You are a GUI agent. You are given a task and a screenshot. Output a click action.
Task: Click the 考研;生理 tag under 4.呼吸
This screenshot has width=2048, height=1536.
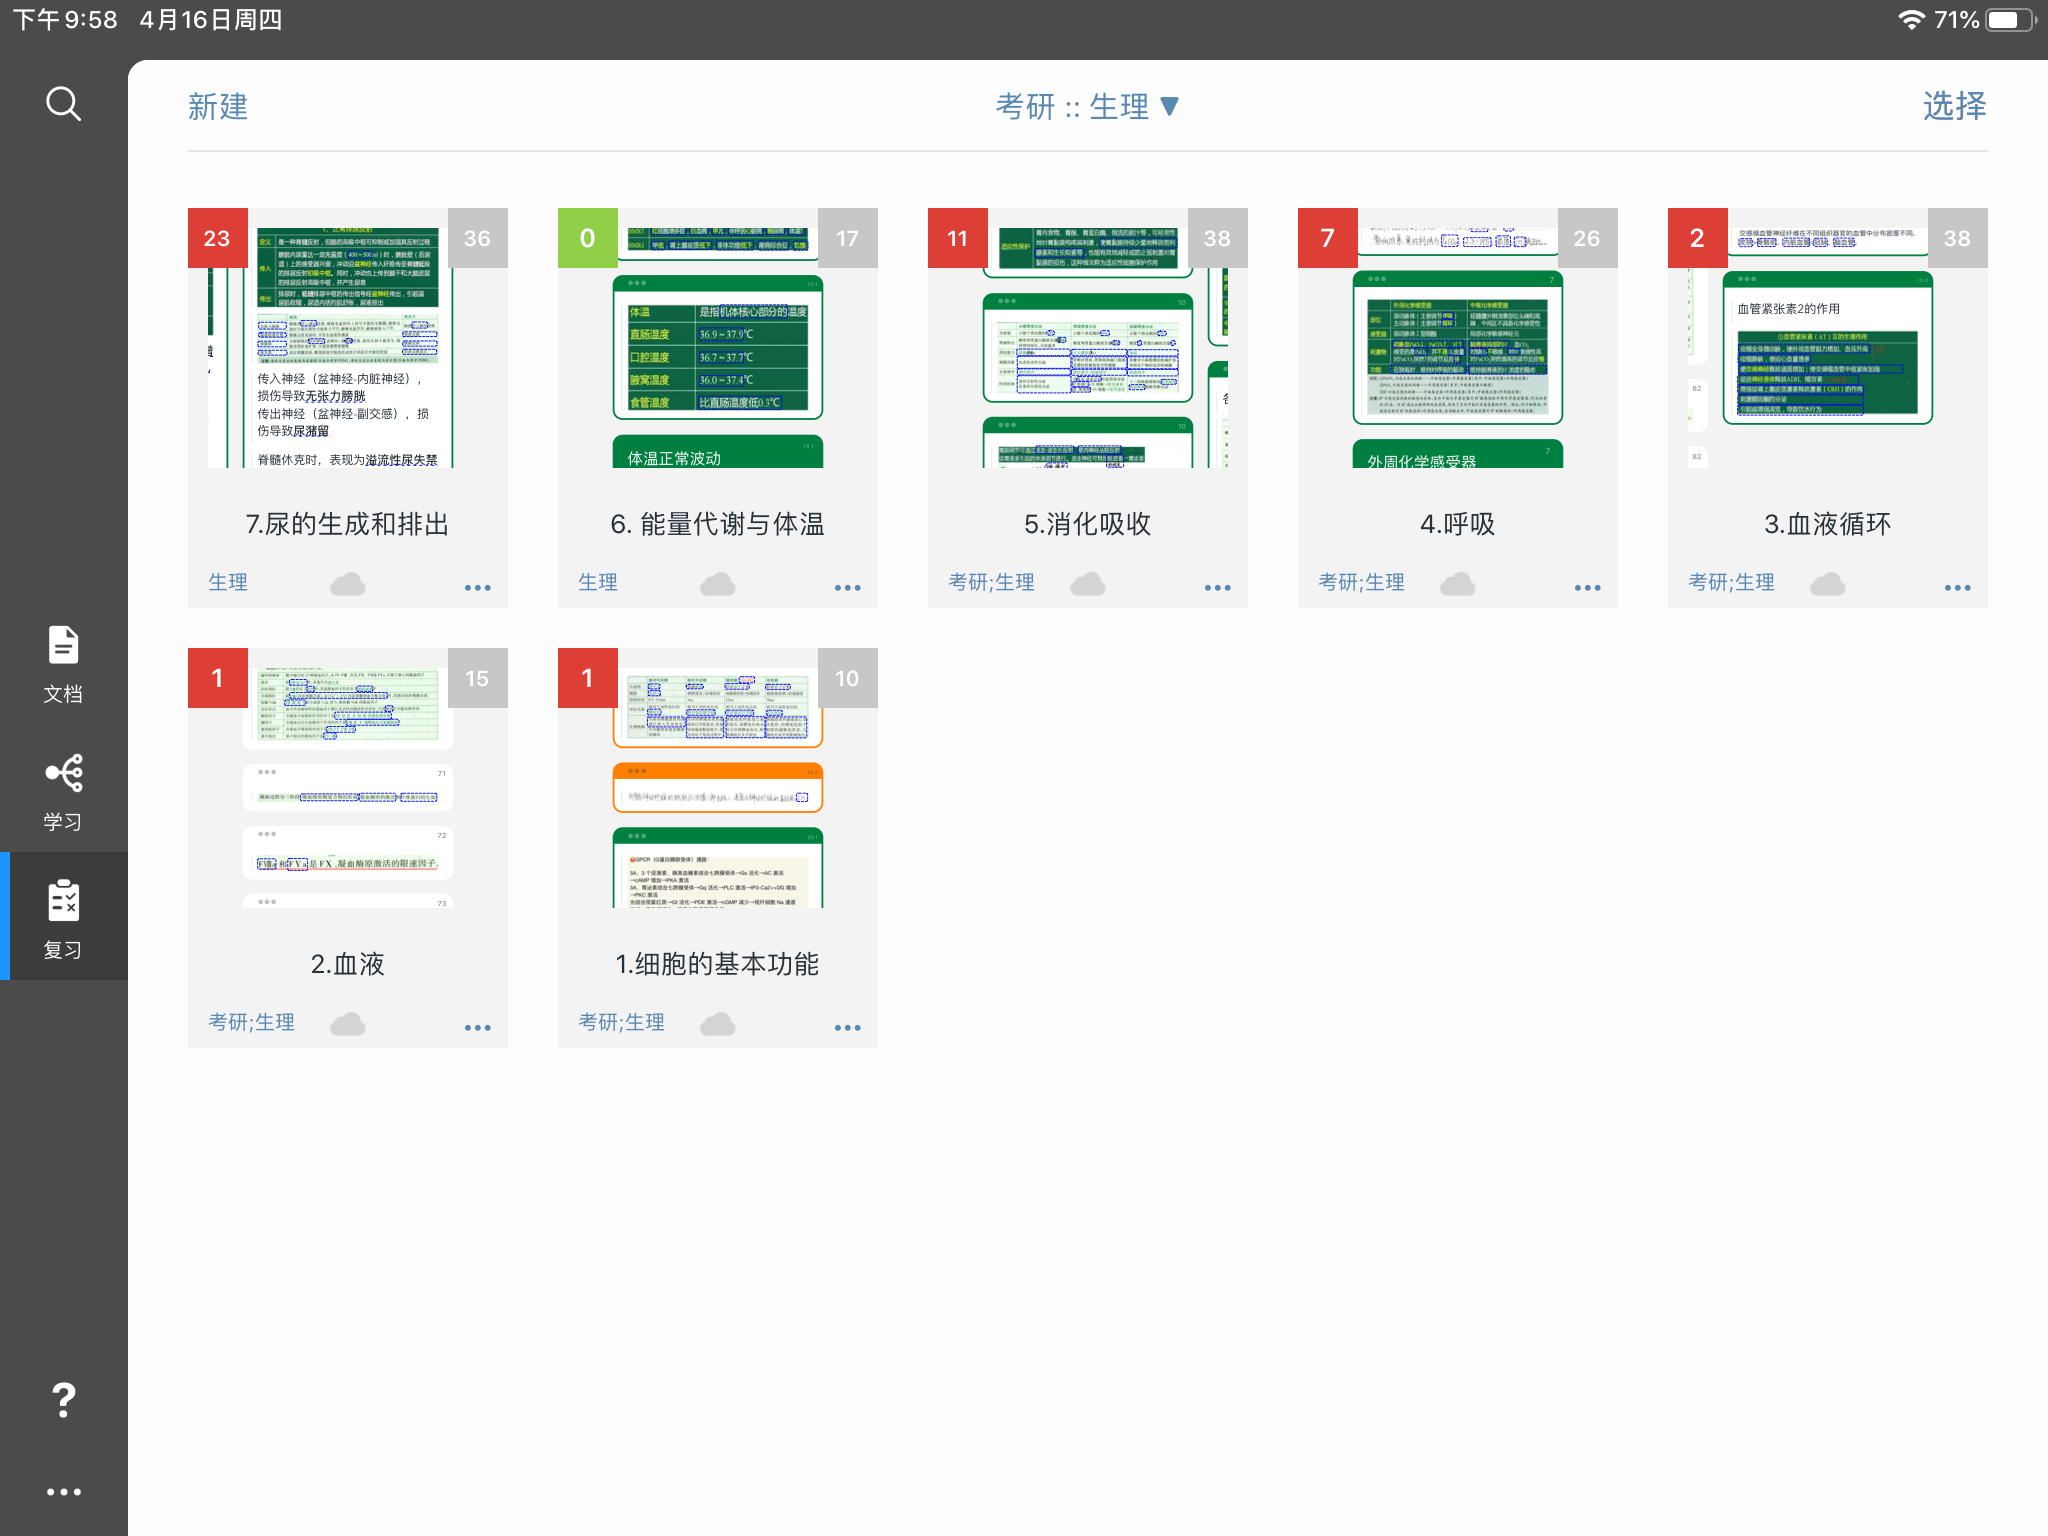[1361, 582]
